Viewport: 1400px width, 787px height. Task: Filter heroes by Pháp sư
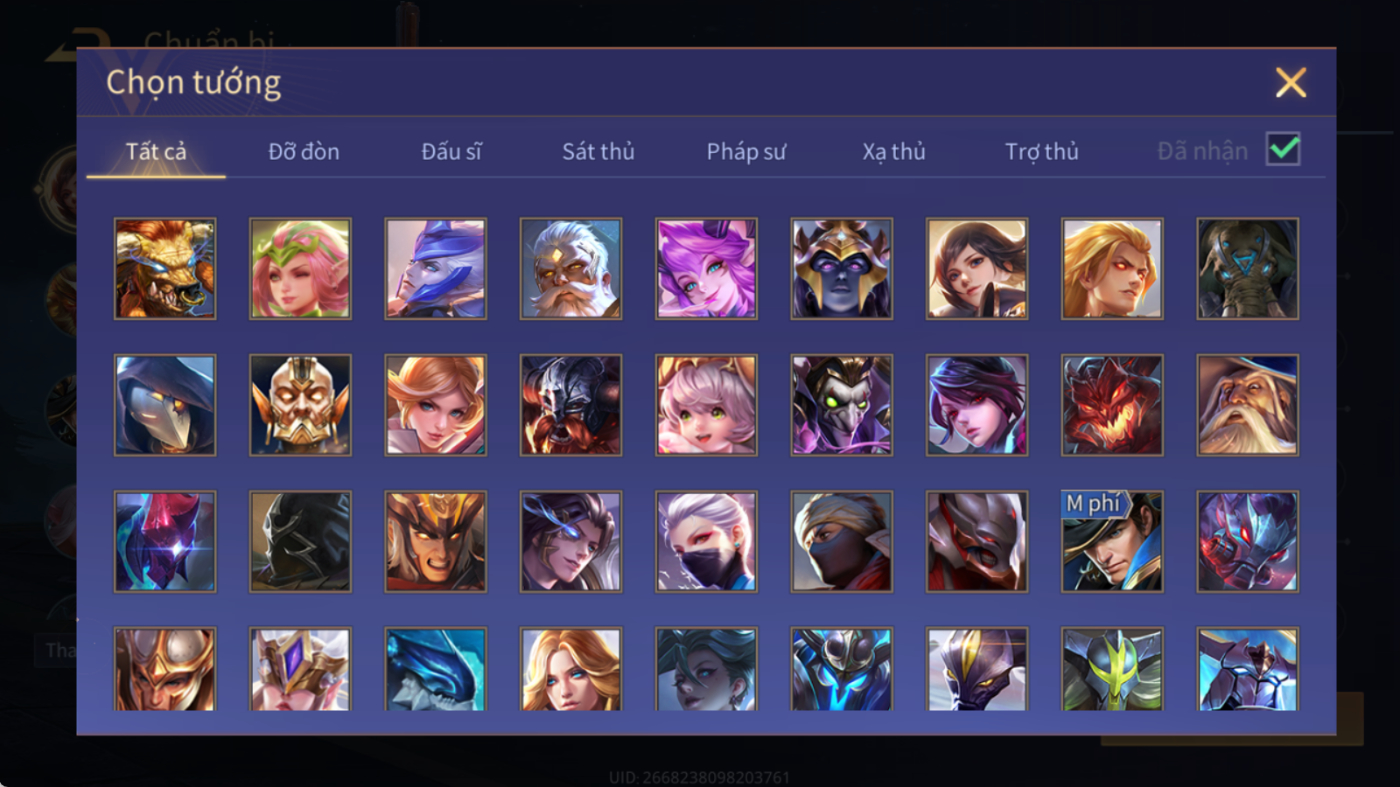[746, 152]
